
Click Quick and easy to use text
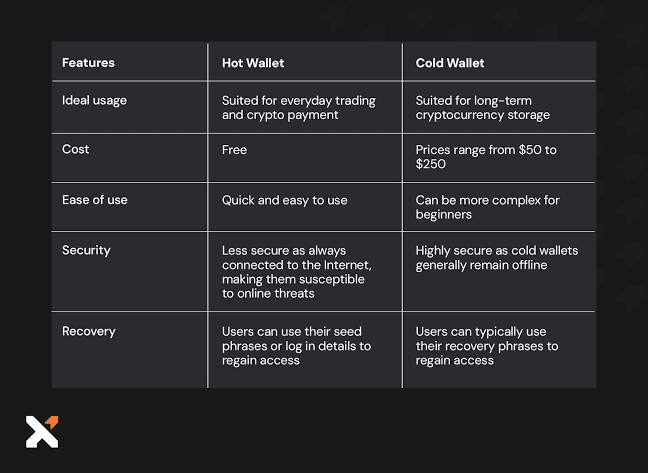[x=285, y=200]
